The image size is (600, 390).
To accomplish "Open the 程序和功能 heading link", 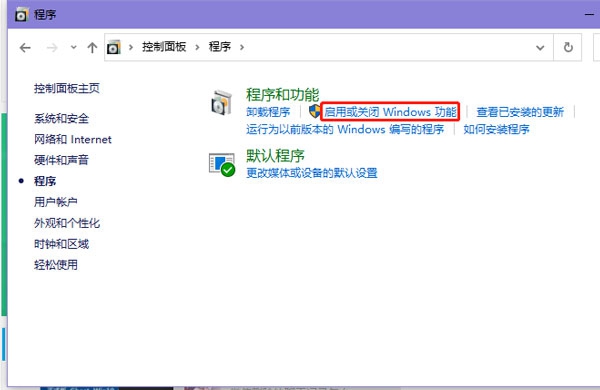I will tap(282, 95).
